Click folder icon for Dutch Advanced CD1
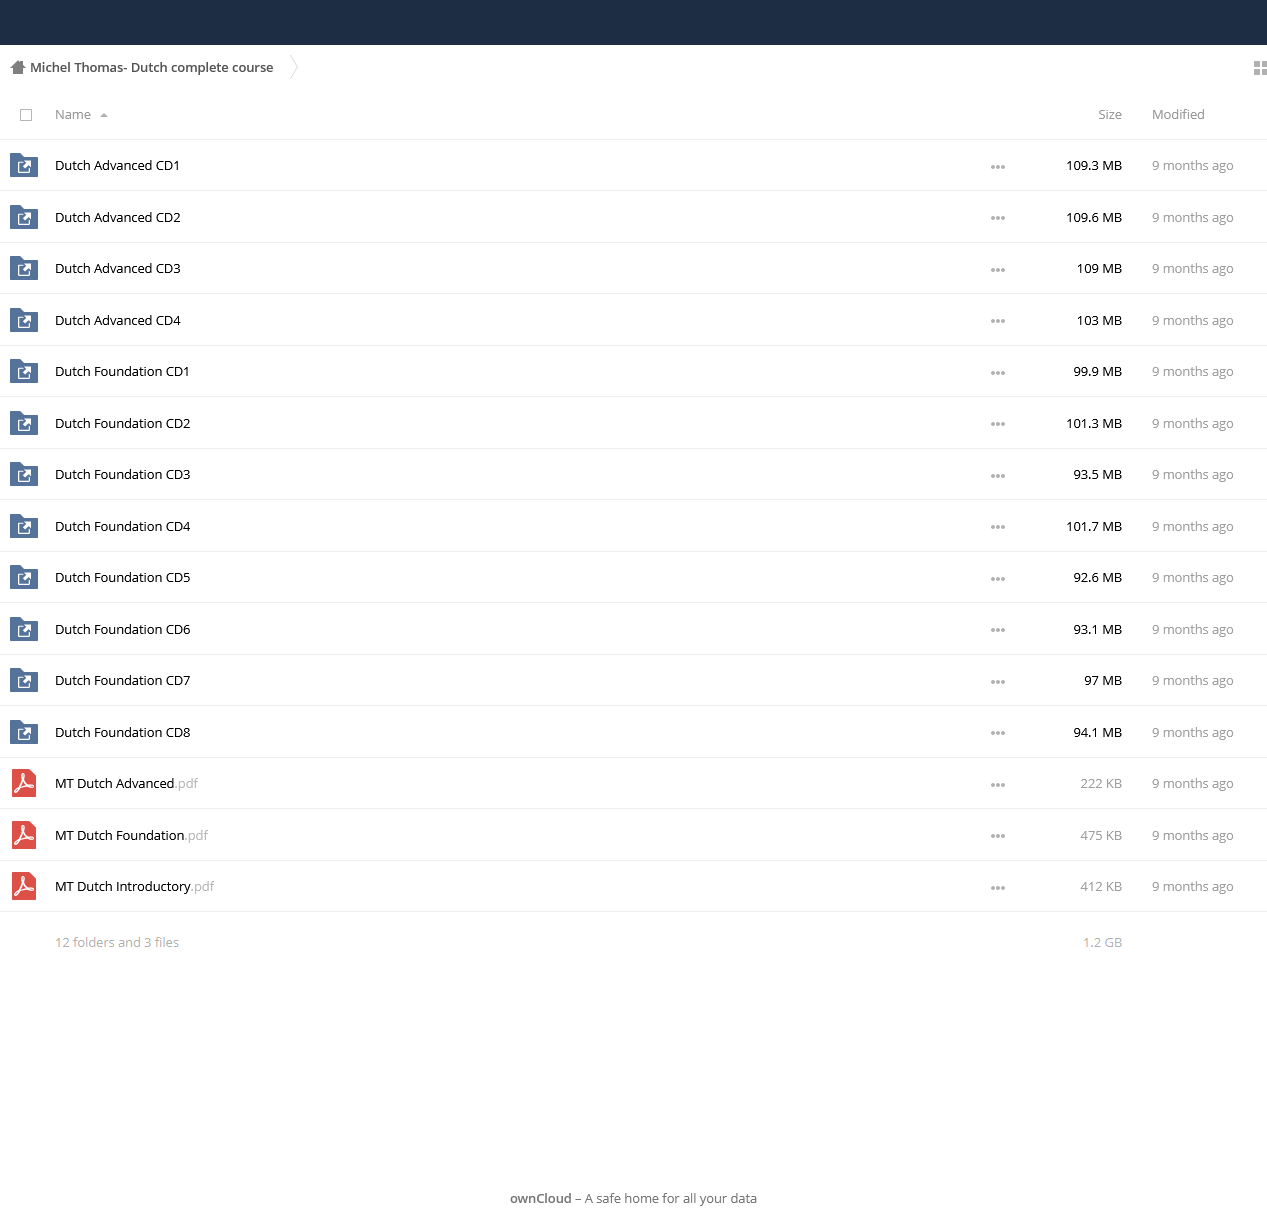The height and width of the screenshot is (1229, 1267). pyautogui.click(x=24, y=165)
